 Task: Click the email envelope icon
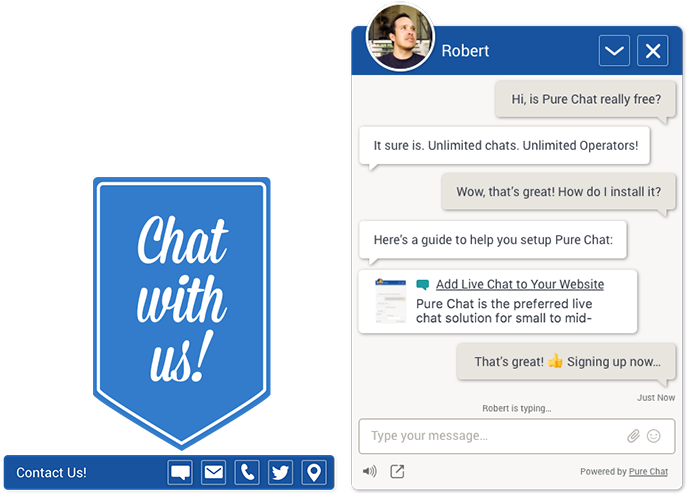(214, 473)
